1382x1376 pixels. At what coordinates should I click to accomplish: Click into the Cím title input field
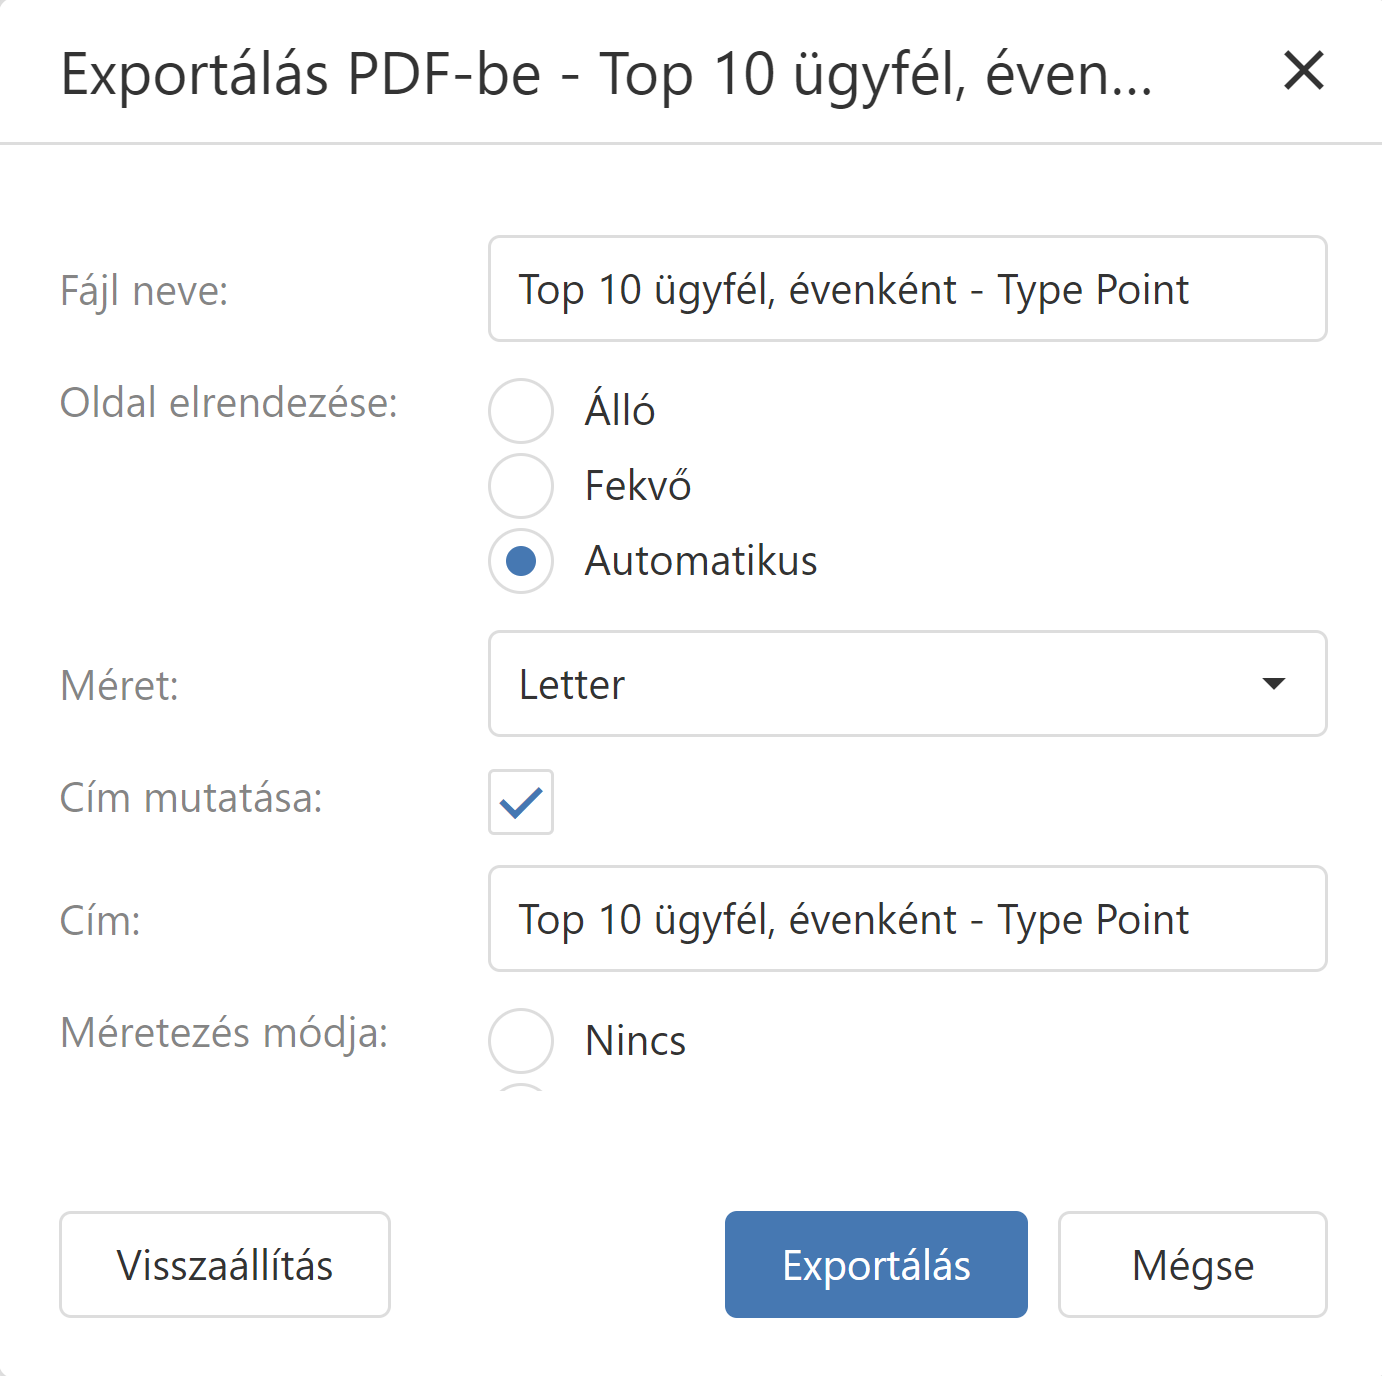tap(907, 919)
